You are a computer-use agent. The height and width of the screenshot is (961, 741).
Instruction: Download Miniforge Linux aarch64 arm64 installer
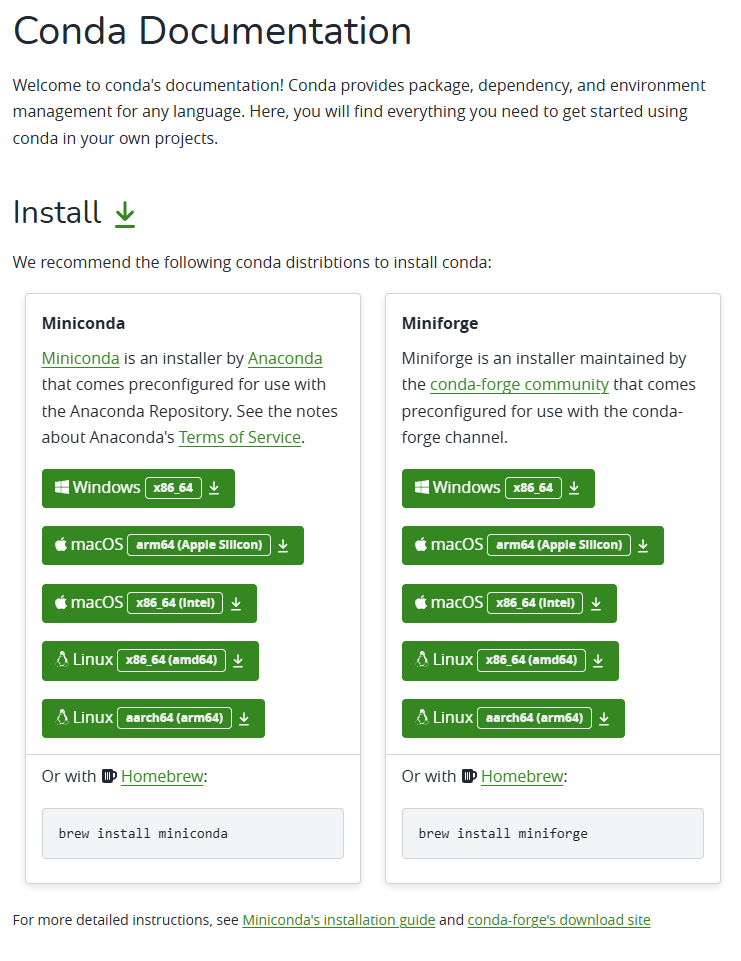[513, 718]
